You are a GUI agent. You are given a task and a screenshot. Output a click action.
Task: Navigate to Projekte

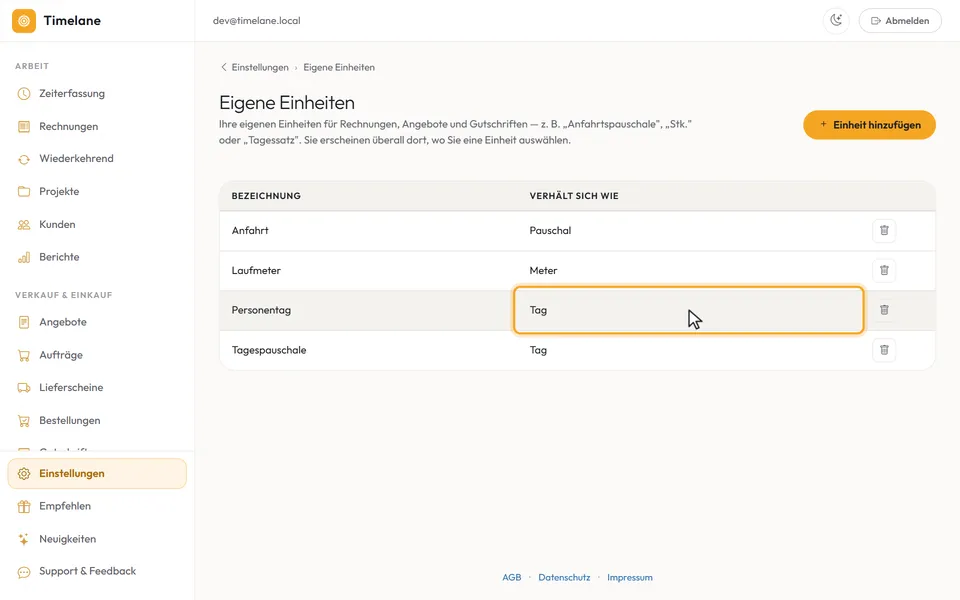click(97, 192)
